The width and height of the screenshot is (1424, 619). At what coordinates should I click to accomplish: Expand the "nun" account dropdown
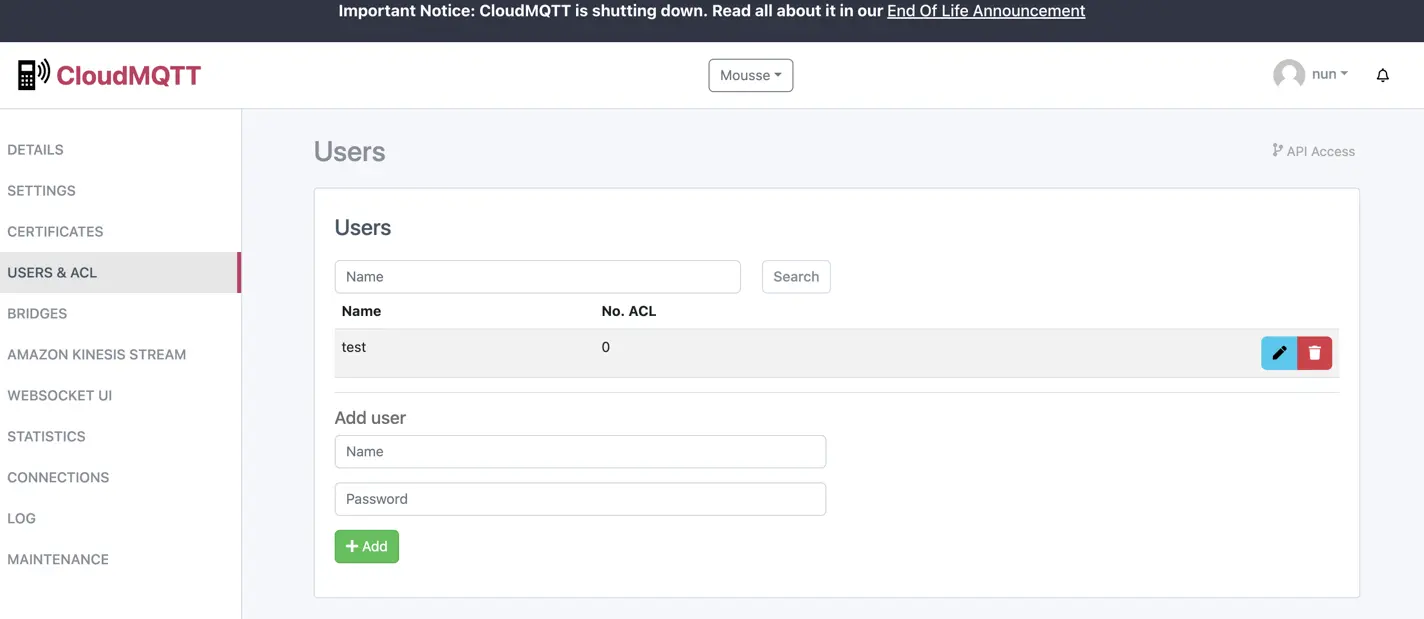tap(1325, 73)
